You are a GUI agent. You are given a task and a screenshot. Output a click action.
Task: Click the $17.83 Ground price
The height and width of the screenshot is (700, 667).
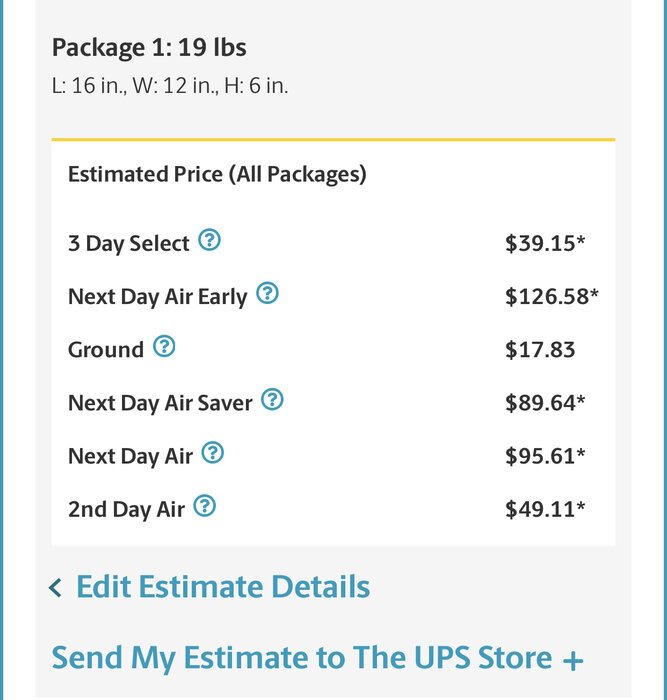[x=540, y=350]
